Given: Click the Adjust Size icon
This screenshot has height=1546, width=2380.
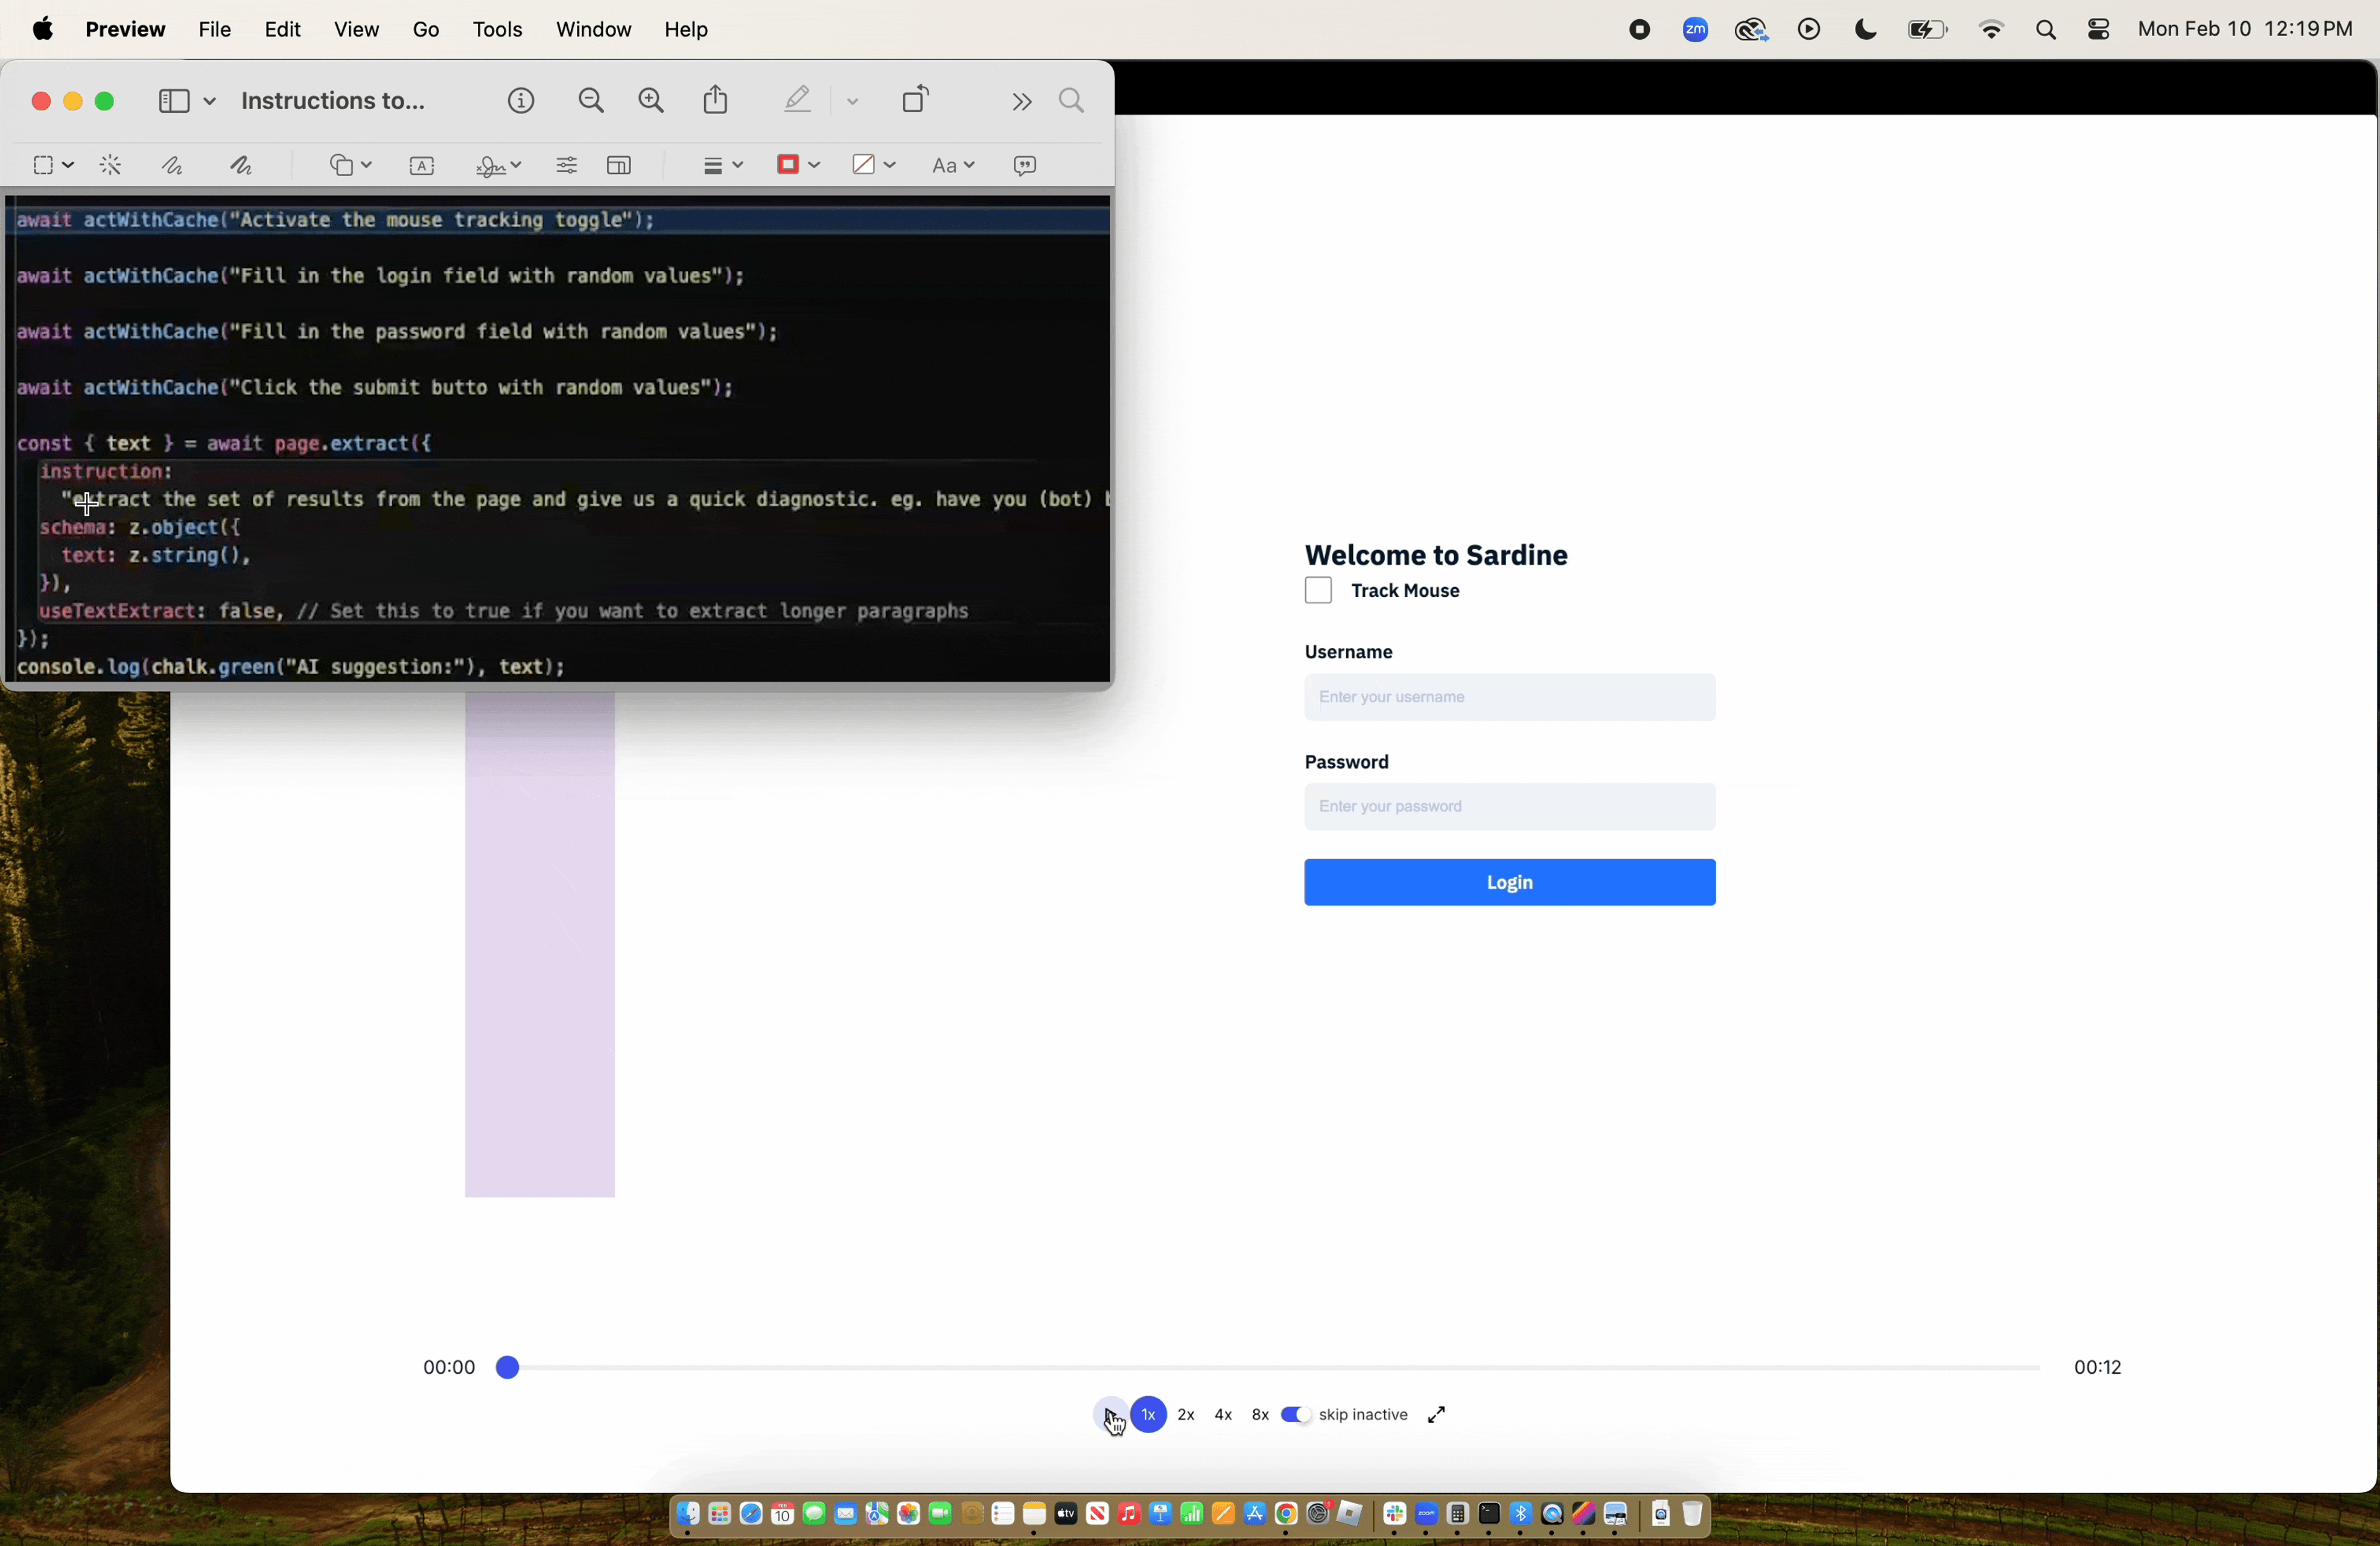Looking at the screenshot, I should tap(620, 166).
